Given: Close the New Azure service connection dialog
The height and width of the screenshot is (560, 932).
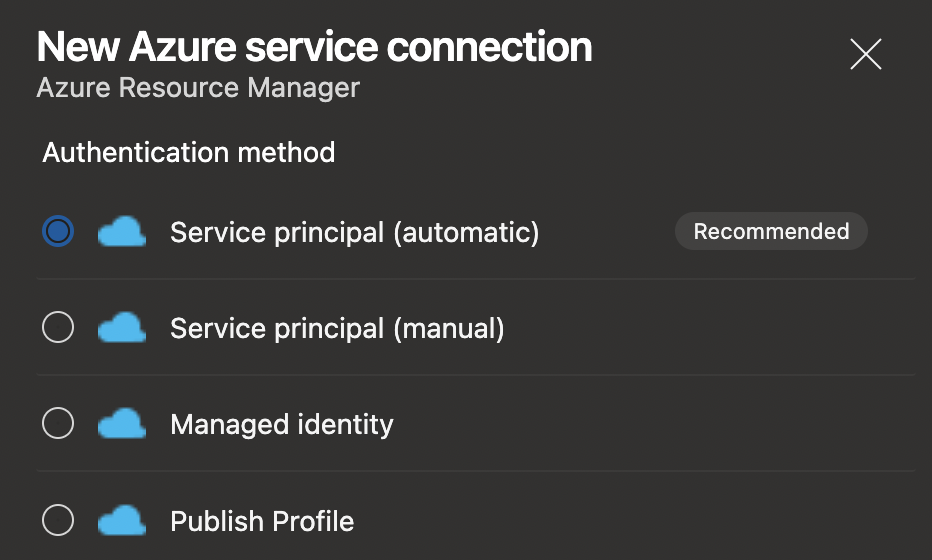Looking at the screenshot, I should [865, 54].
